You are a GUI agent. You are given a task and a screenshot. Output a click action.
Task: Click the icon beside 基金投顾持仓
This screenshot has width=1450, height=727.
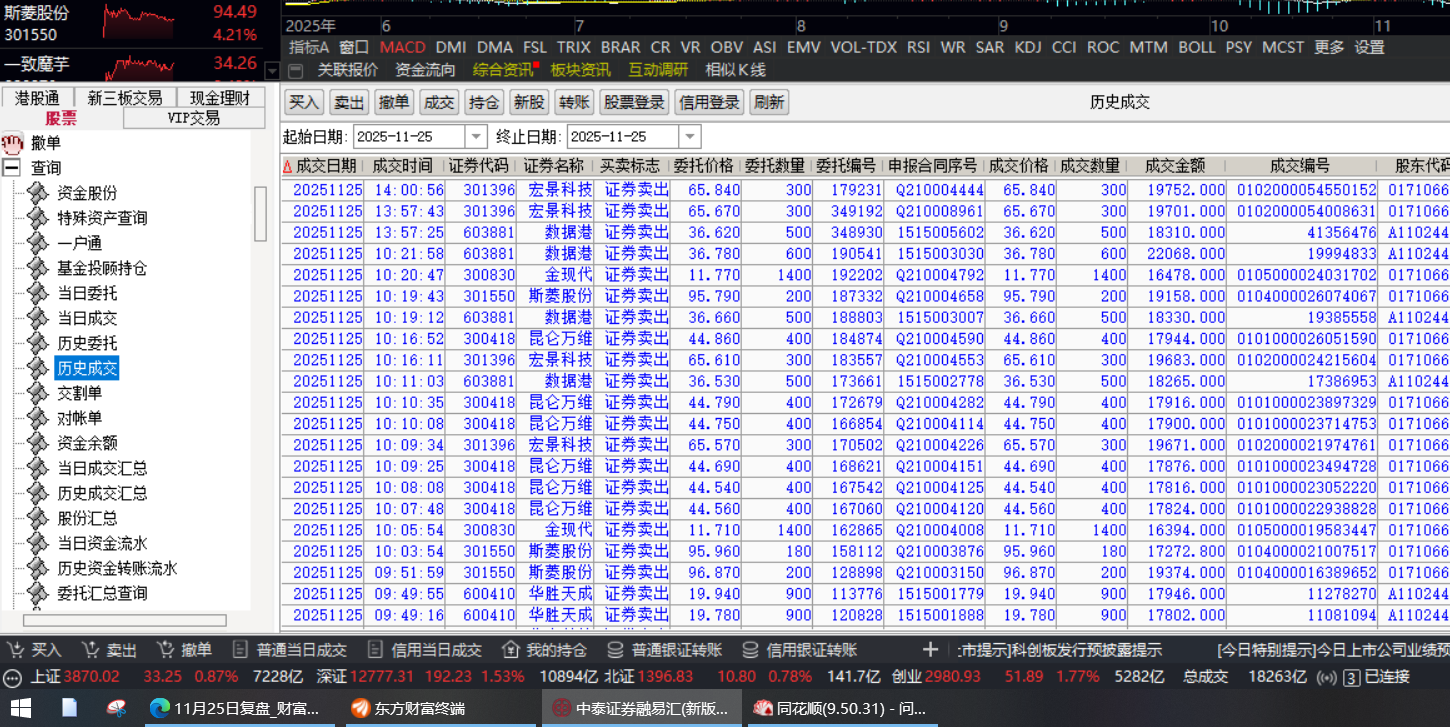click(x=38, y=268)
